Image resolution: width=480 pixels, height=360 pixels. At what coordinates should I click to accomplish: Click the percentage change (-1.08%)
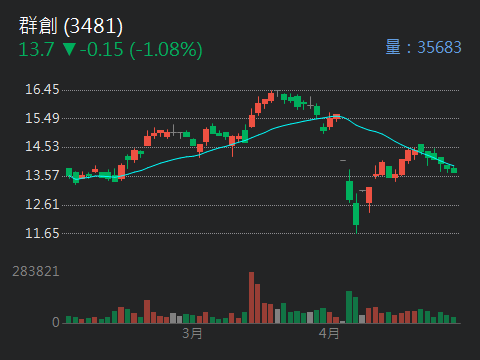point(166,50)
